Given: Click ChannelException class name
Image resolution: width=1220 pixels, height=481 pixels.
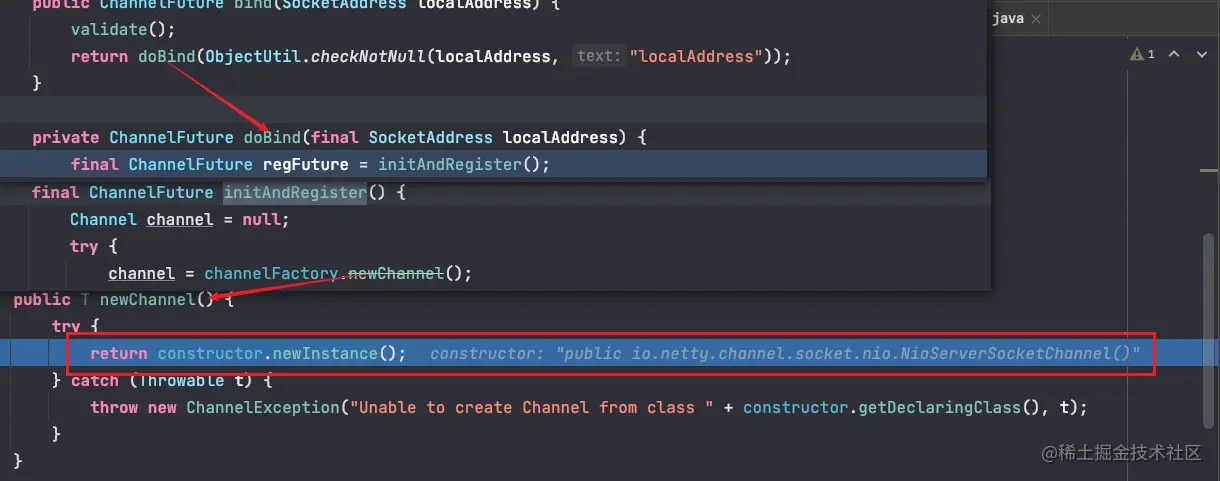Looking at the screenshot, I should pos(262,407).
